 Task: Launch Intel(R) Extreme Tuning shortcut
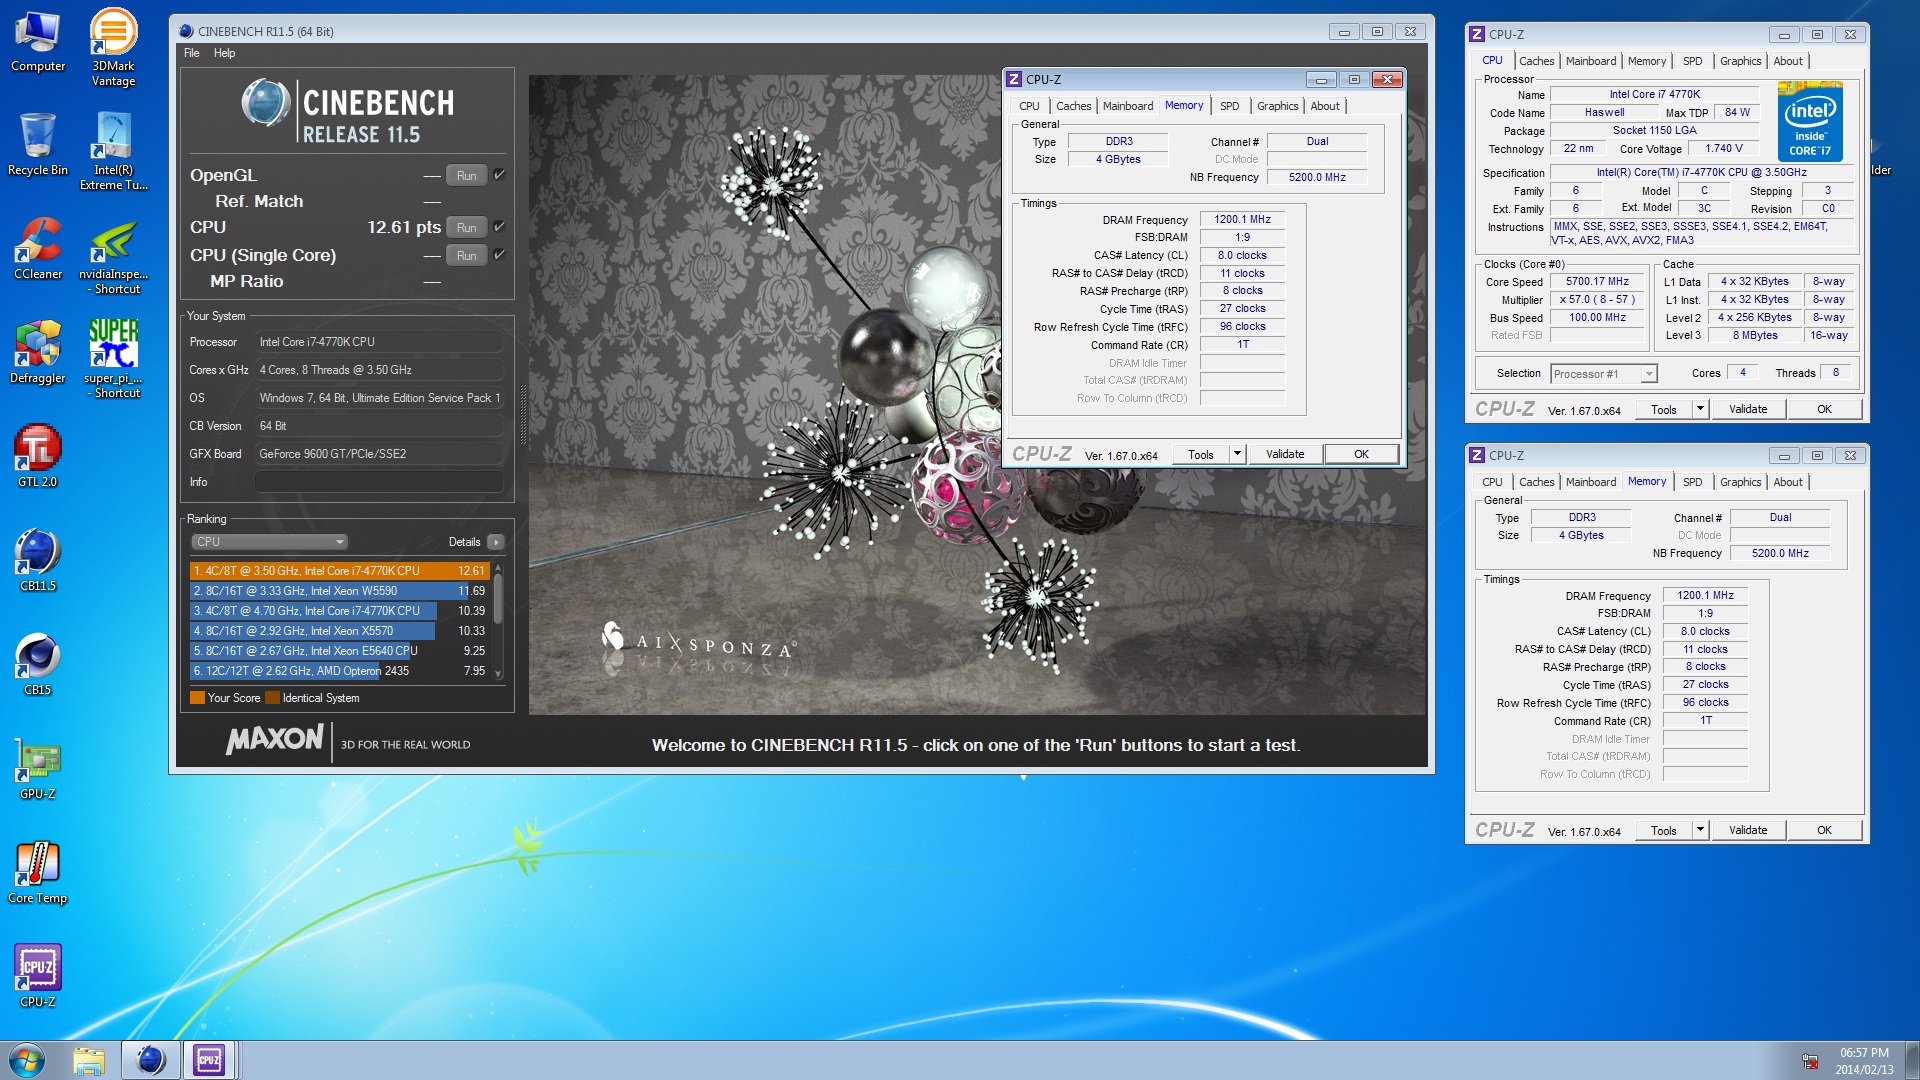pos(113,151)
